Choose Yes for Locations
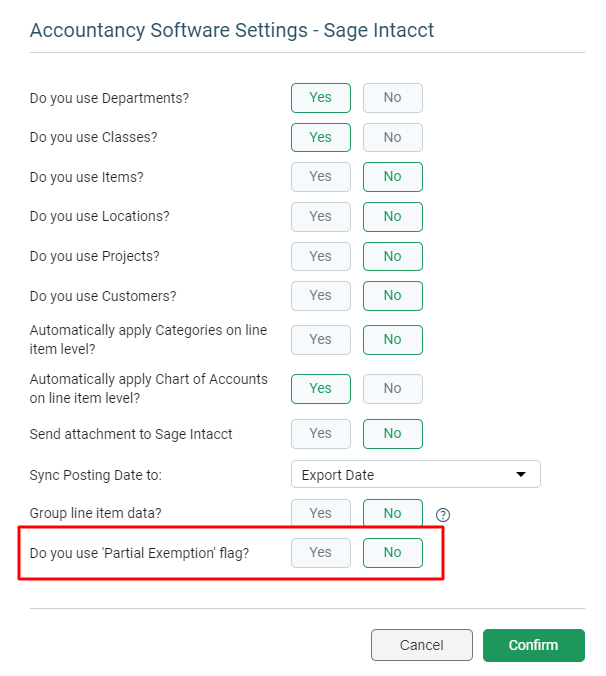Screen dimensions: 606x676 321,216
